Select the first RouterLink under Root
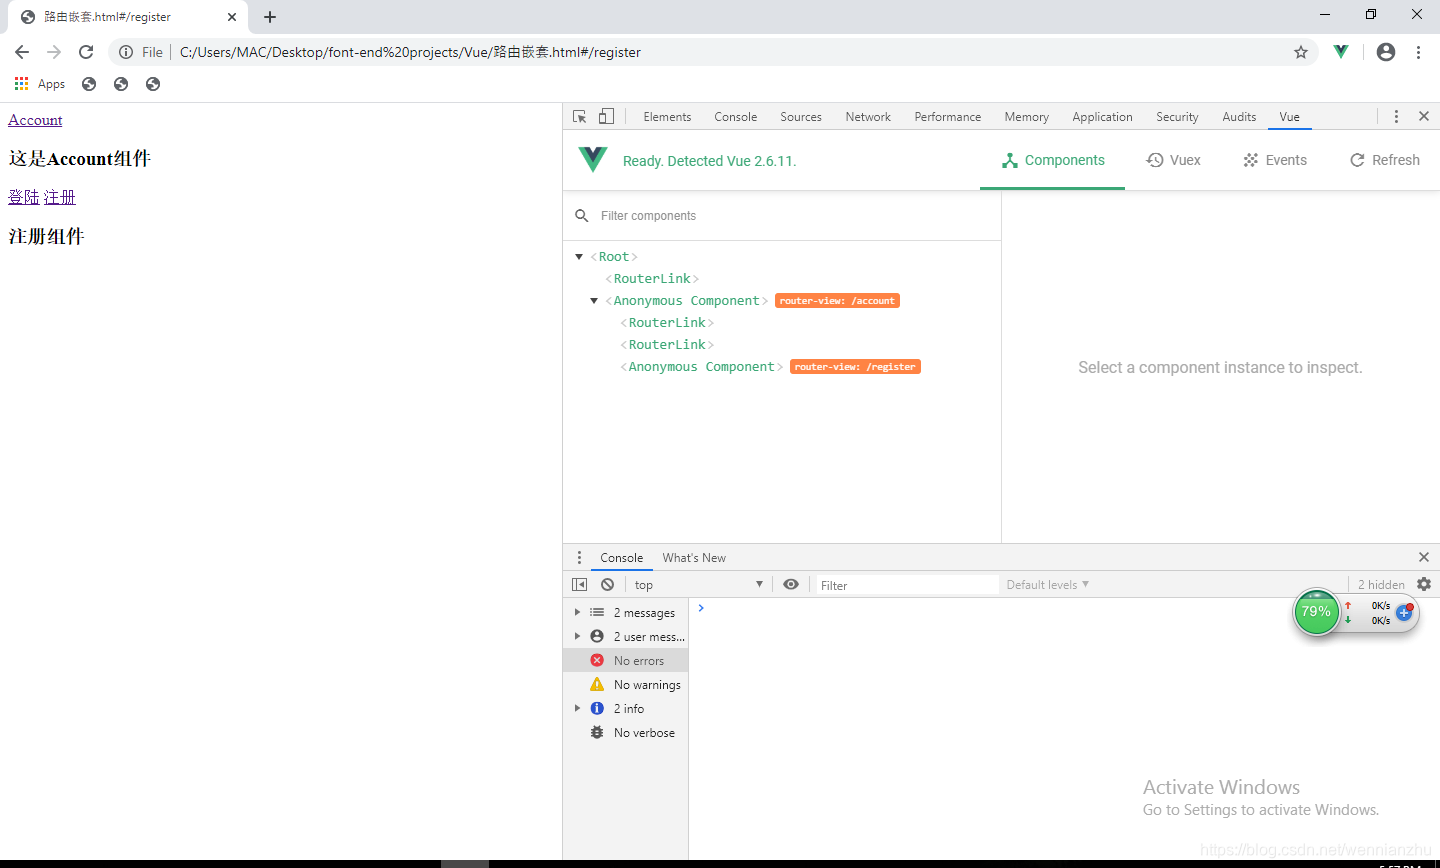 tap(652, 279)
